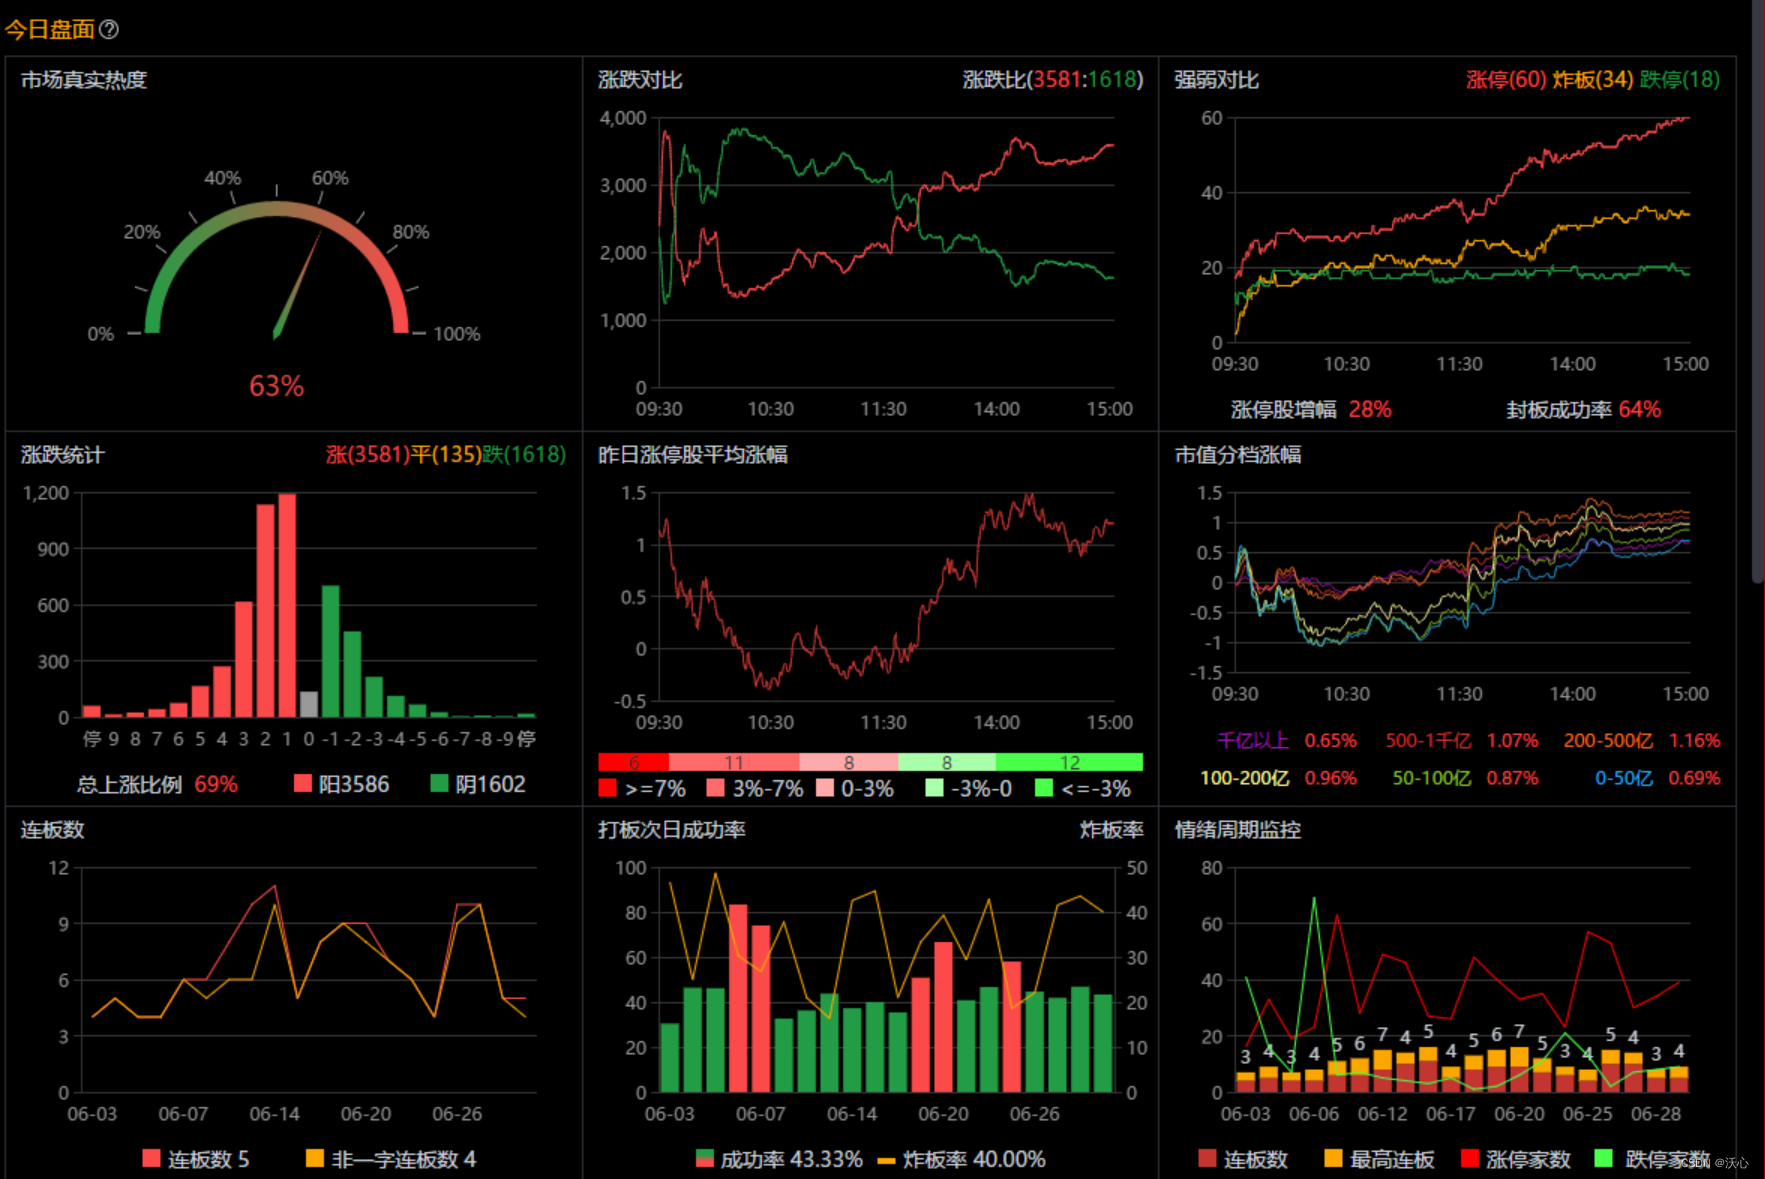Screen dimensions: 1765x1179
Task: Click the -3%-0 legend swatch
Action: click(934, 788)
